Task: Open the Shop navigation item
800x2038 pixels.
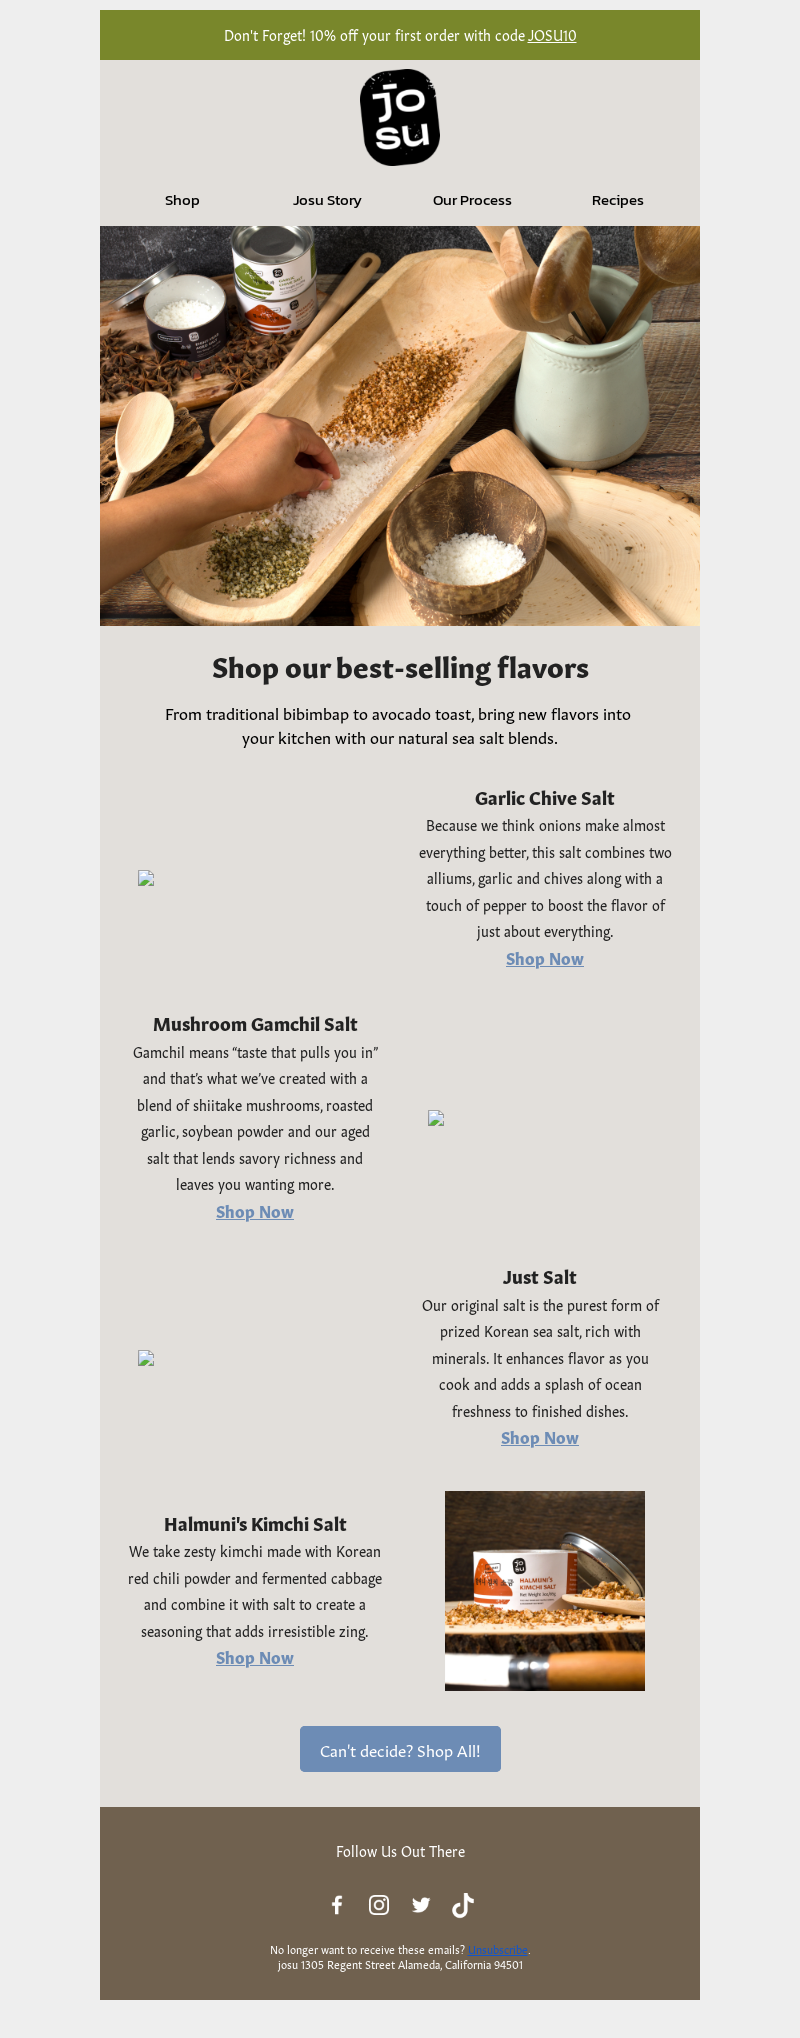Action: click(x=182, y=200)
